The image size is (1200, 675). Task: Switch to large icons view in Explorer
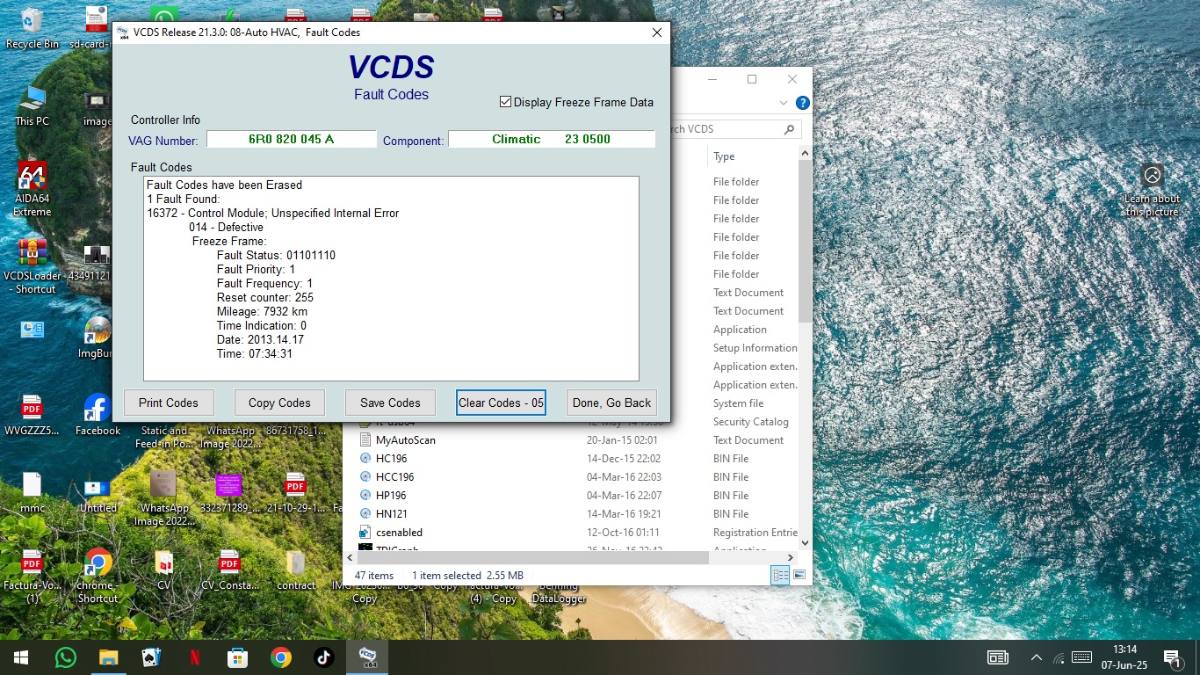tap(799, 575)
